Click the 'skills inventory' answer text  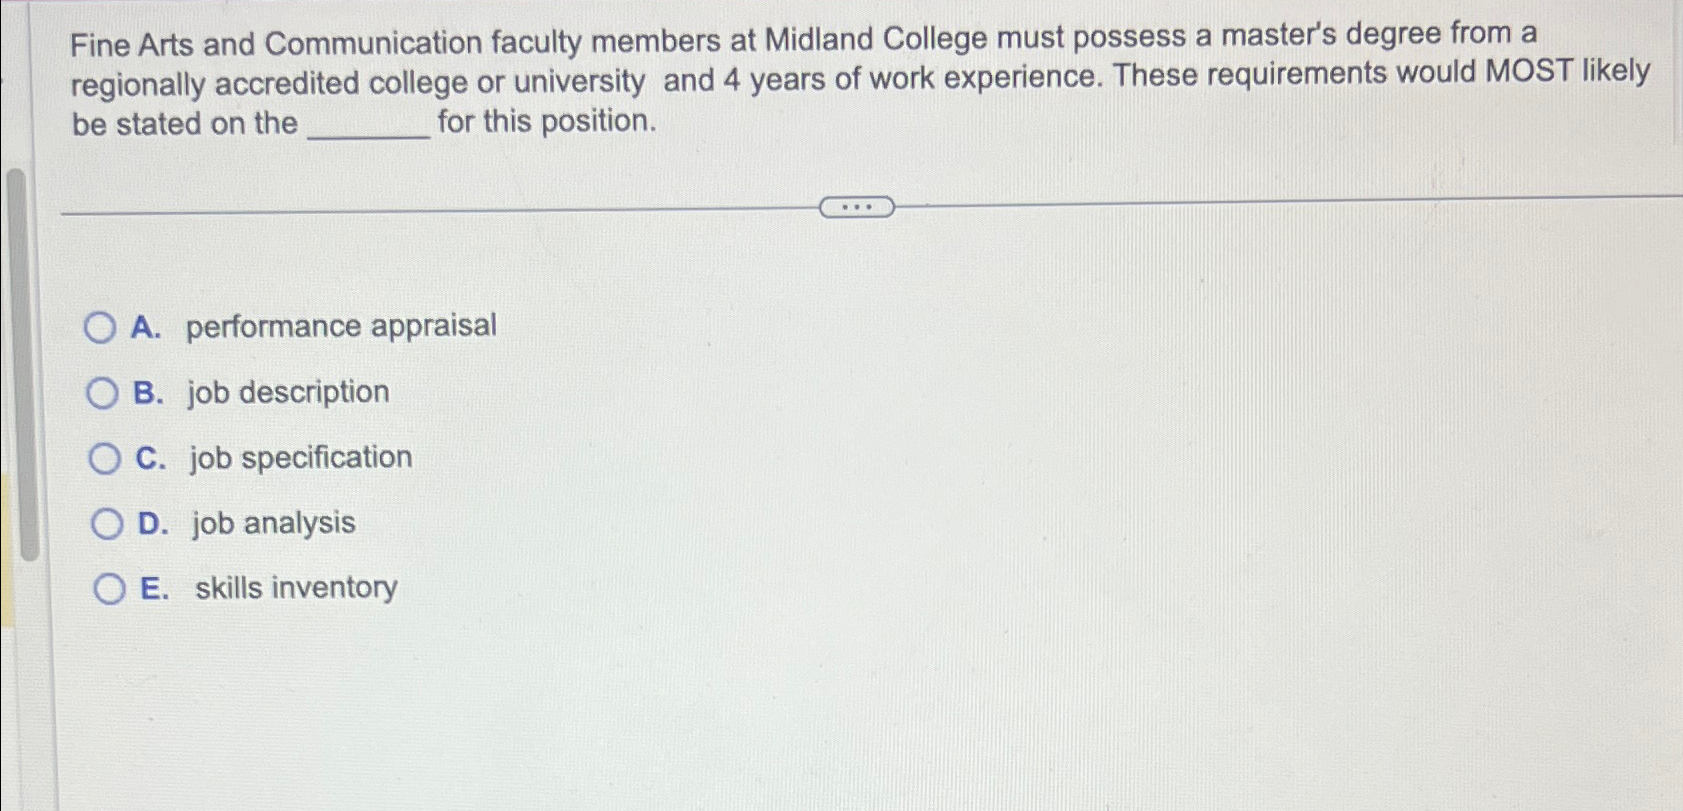click(295, 588)
